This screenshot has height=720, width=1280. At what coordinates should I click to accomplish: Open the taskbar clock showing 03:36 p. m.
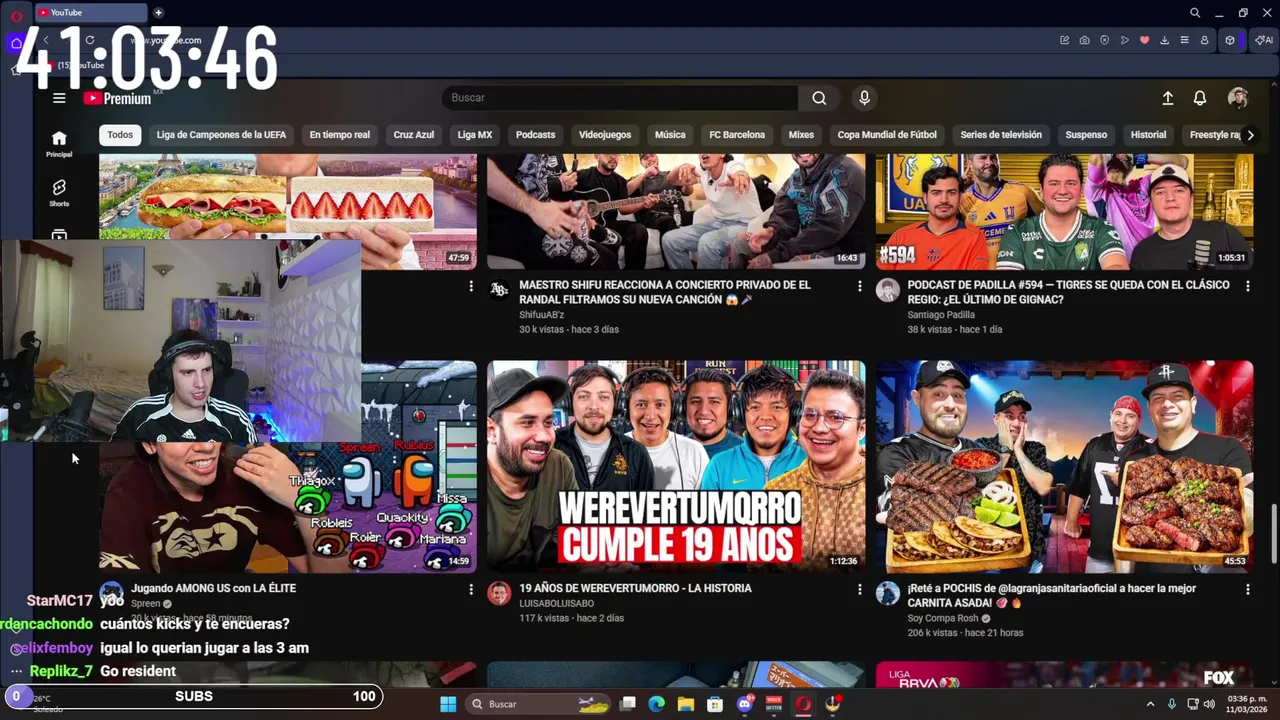click(1246, 704)
